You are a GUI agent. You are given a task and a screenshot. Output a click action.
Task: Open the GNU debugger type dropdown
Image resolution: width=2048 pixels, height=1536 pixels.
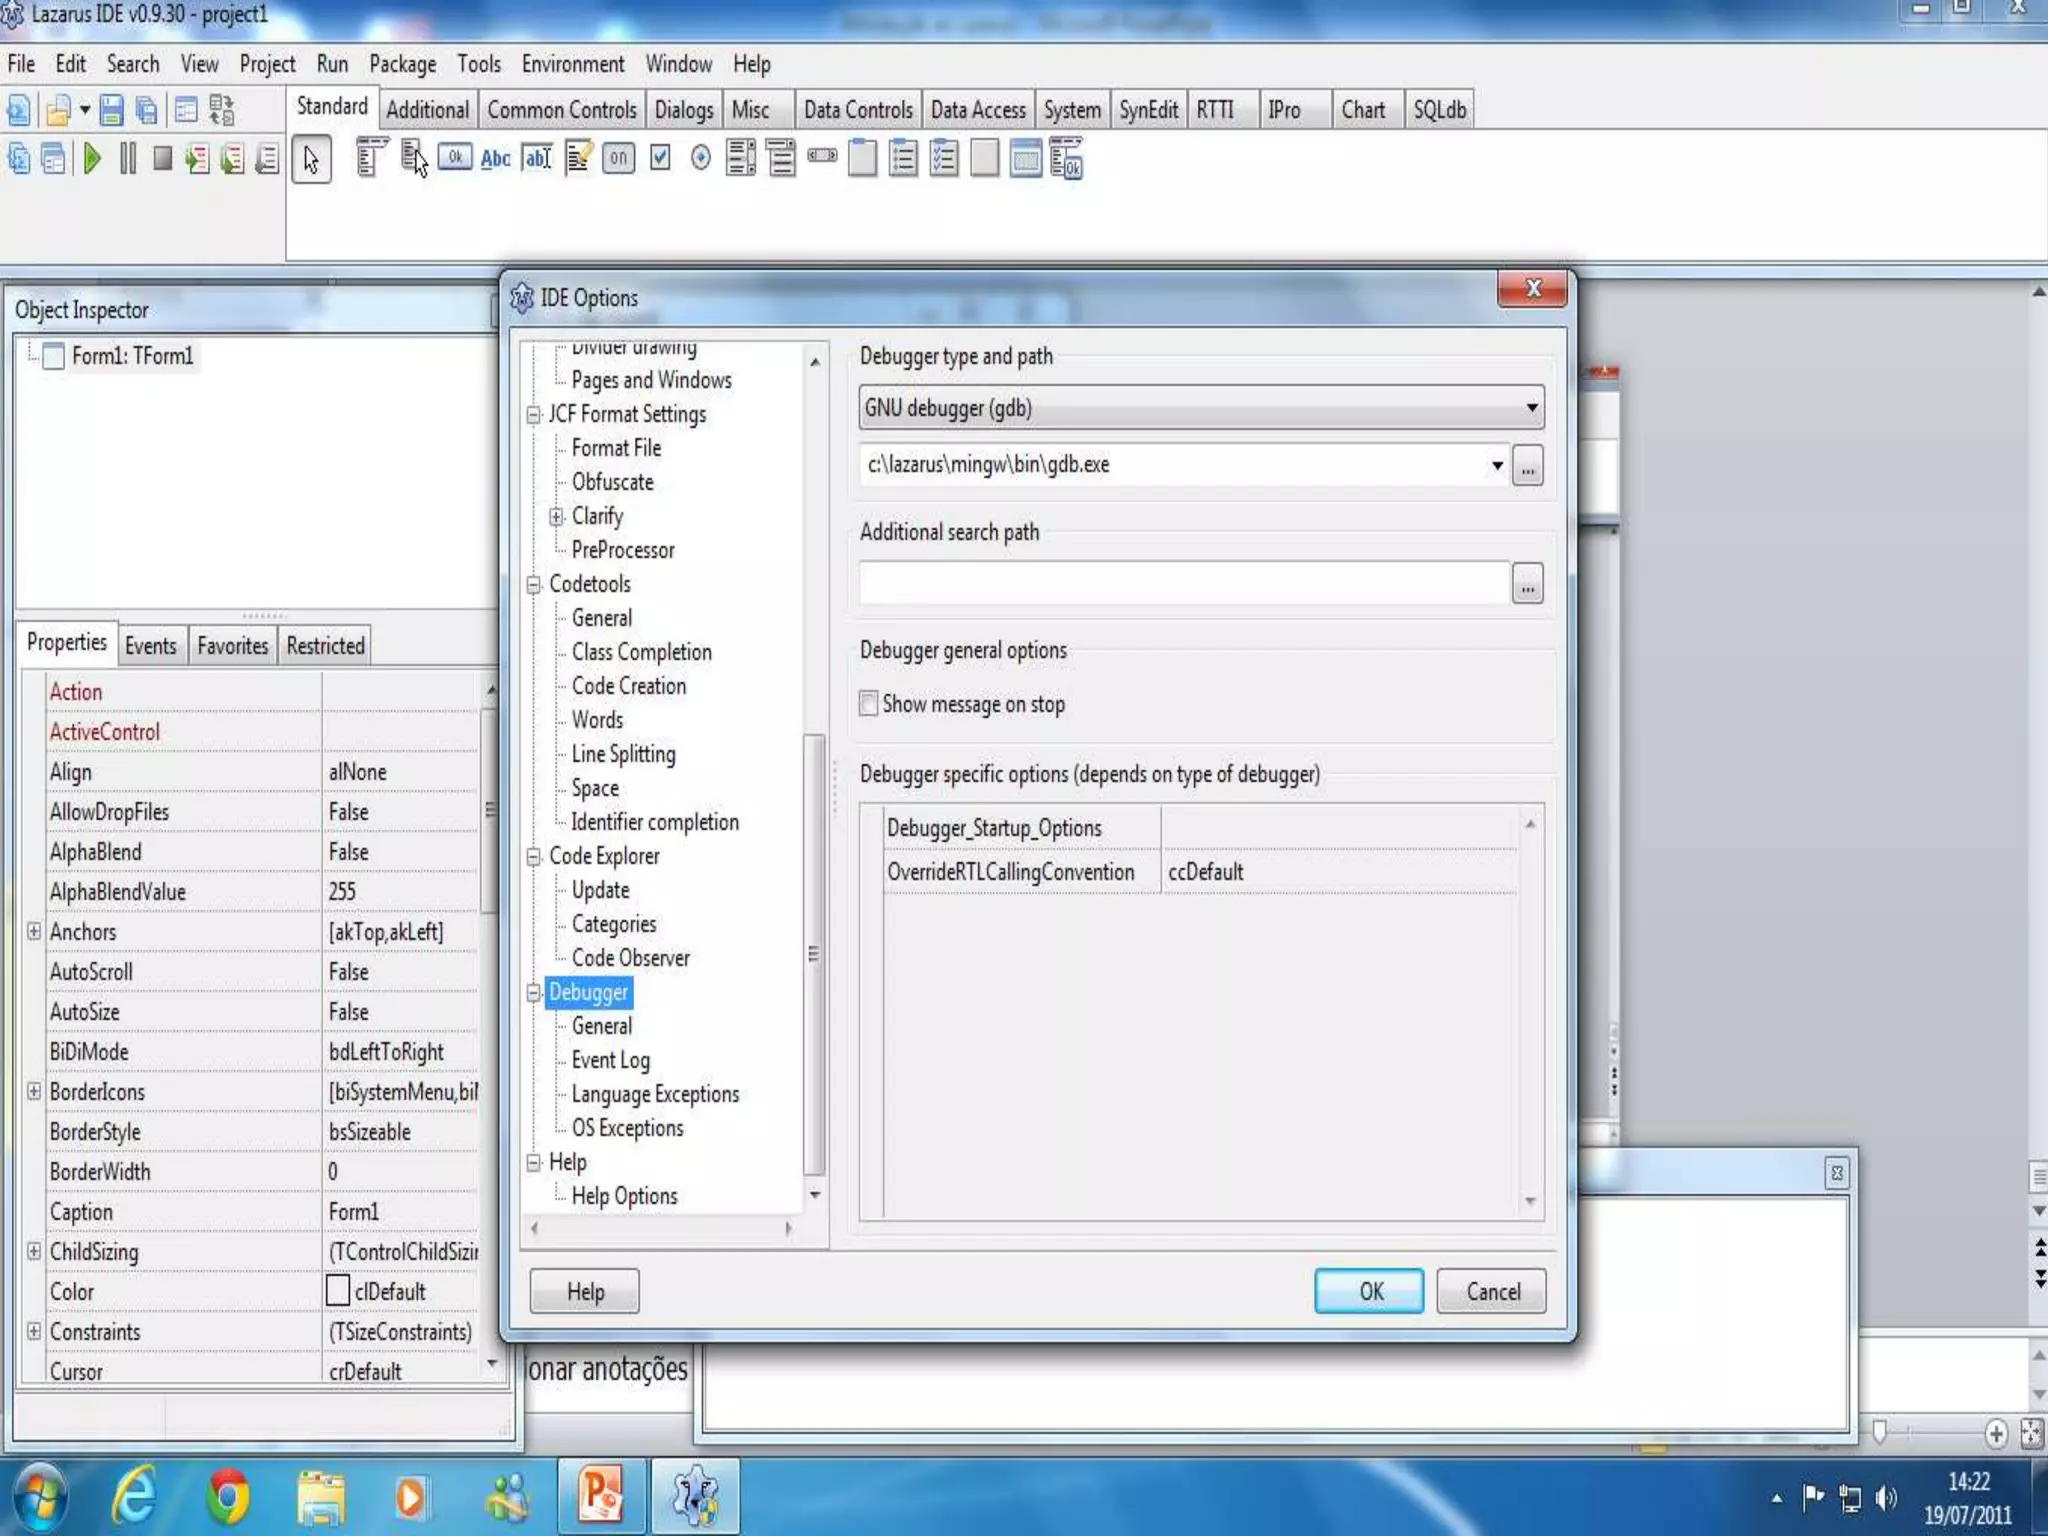click(x=1531, y=408)
